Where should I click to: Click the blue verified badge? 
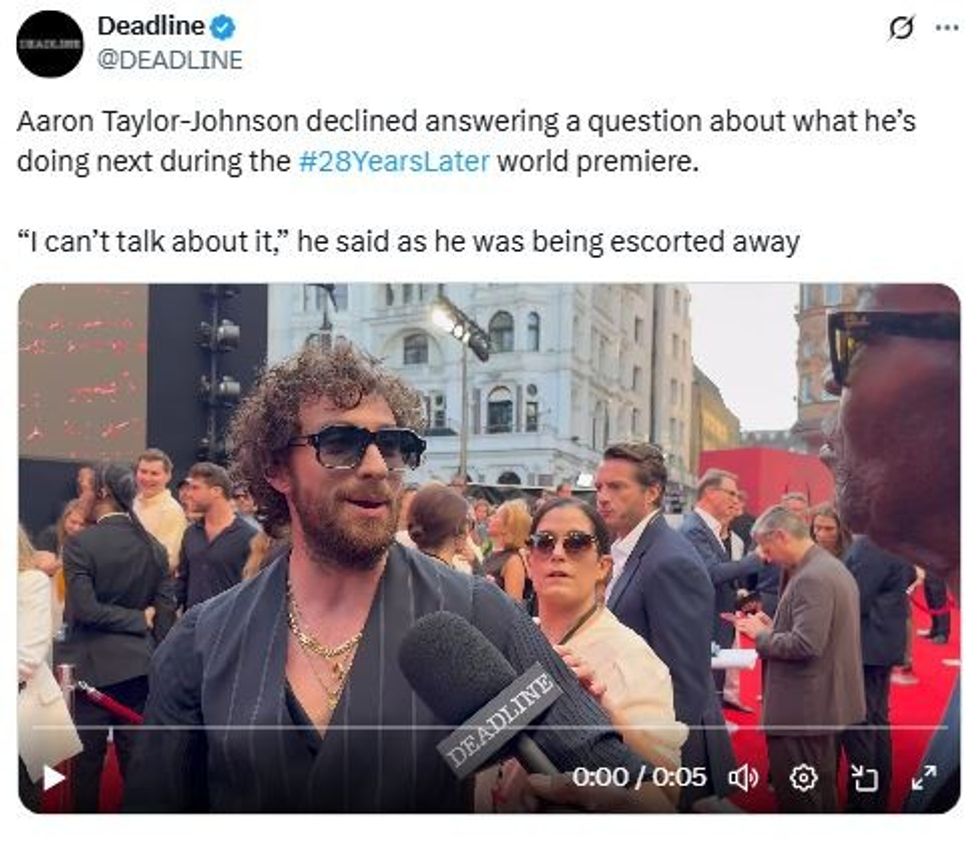222,27
